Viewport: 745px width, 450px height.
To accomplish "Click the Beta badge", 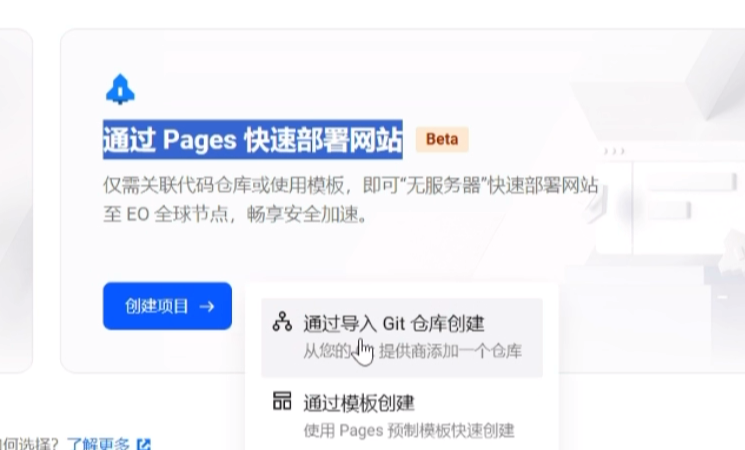I will [442, 139].
